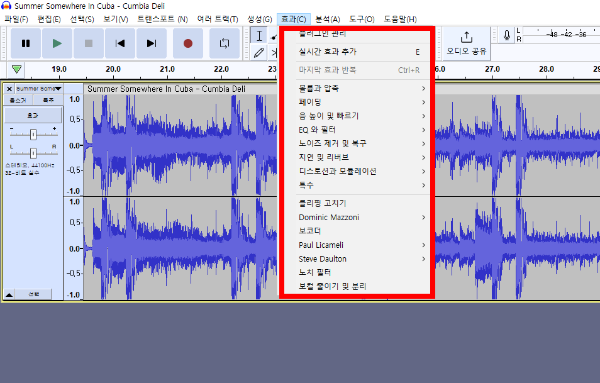
Task: Start playback with the green Play button
Action: coord(57,43)
